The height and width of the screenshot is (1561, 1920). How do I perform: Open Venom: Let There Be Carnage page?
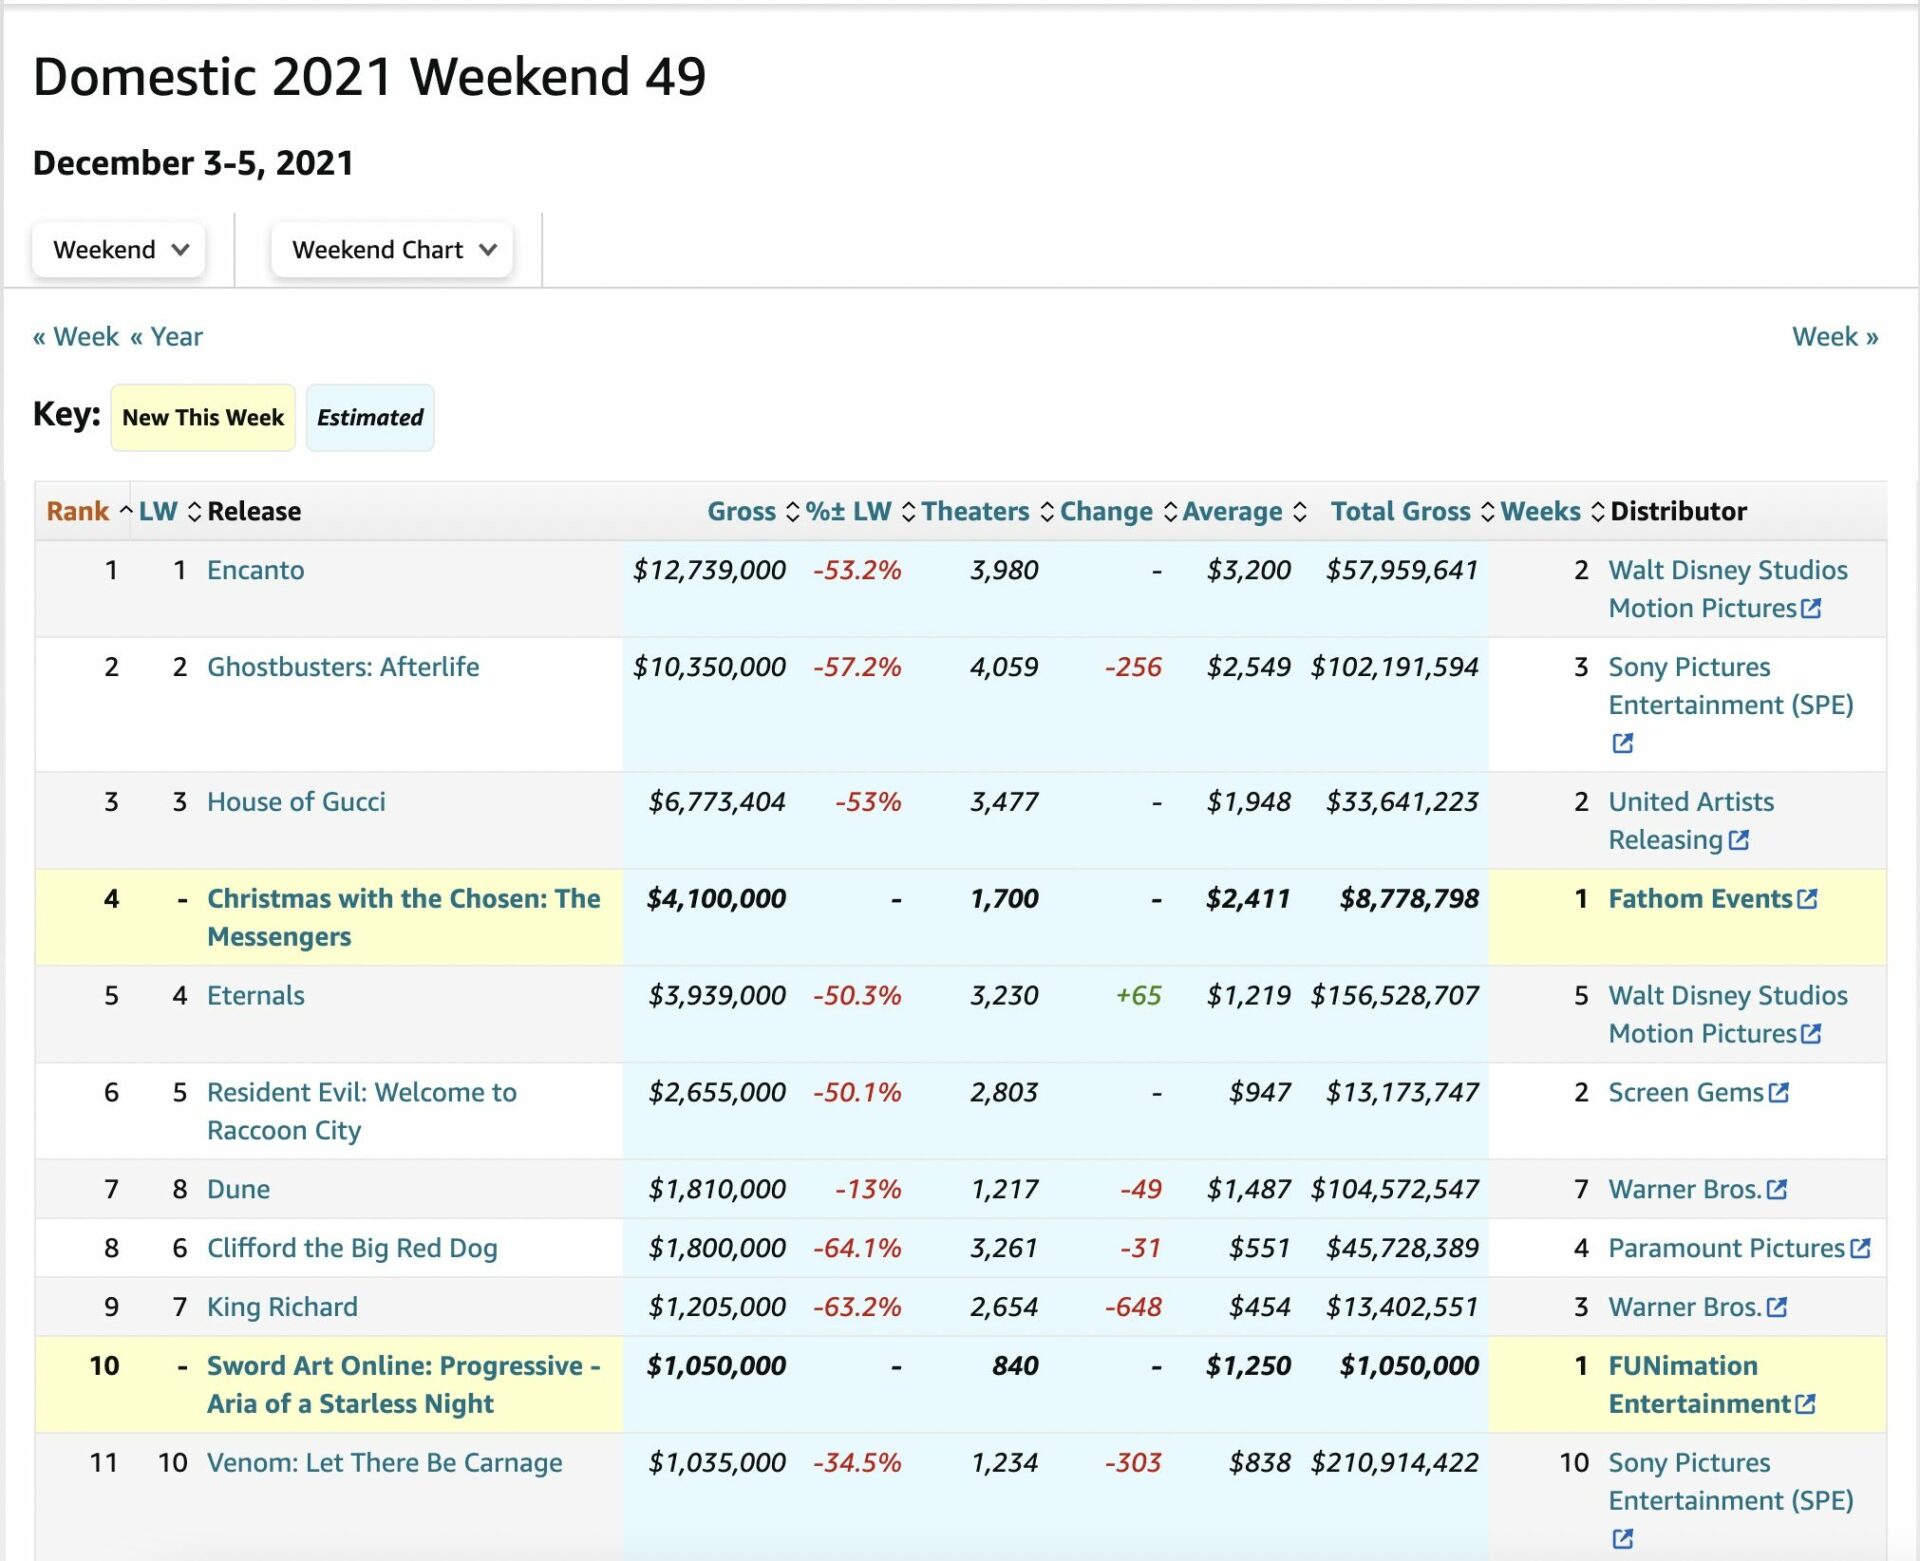pos(384,1463)
